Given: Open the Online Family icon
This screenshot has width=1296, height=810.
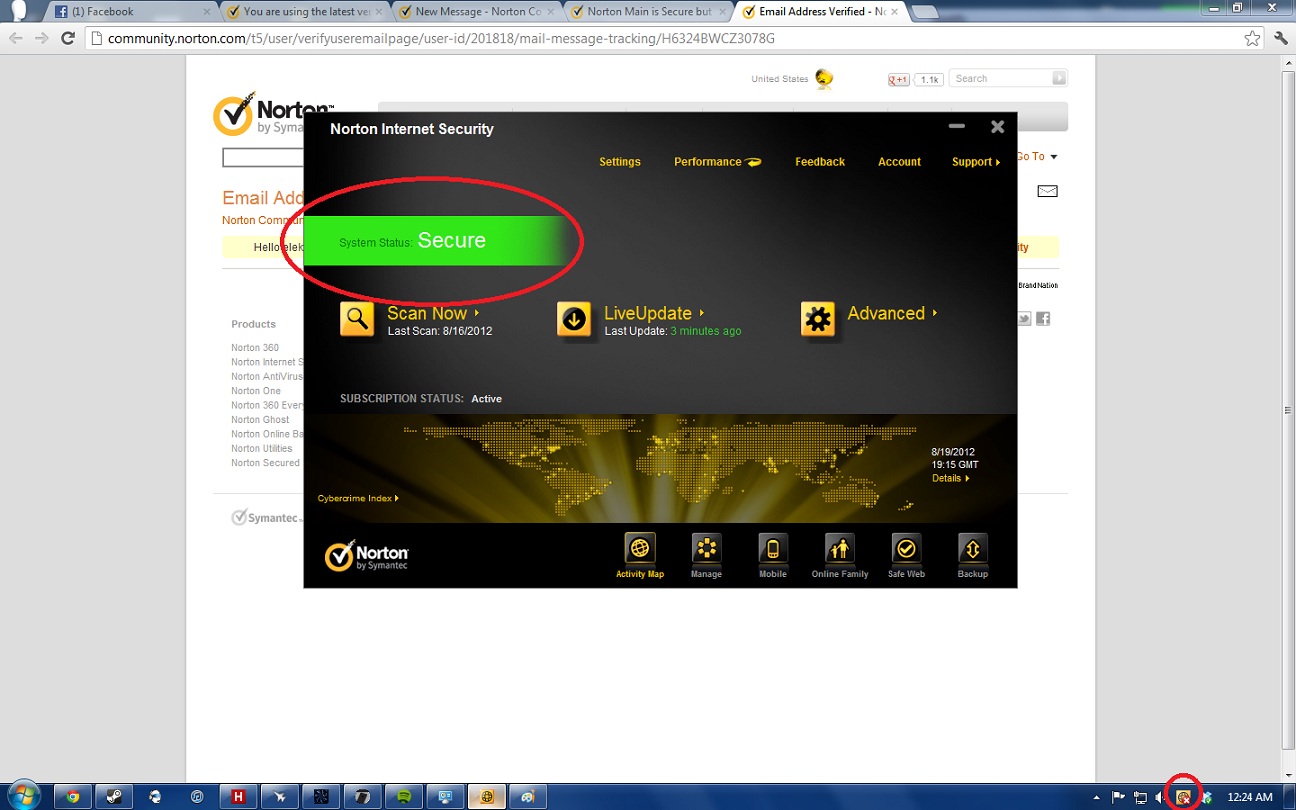Looking at the screenshot, I should tap(840, 549).
